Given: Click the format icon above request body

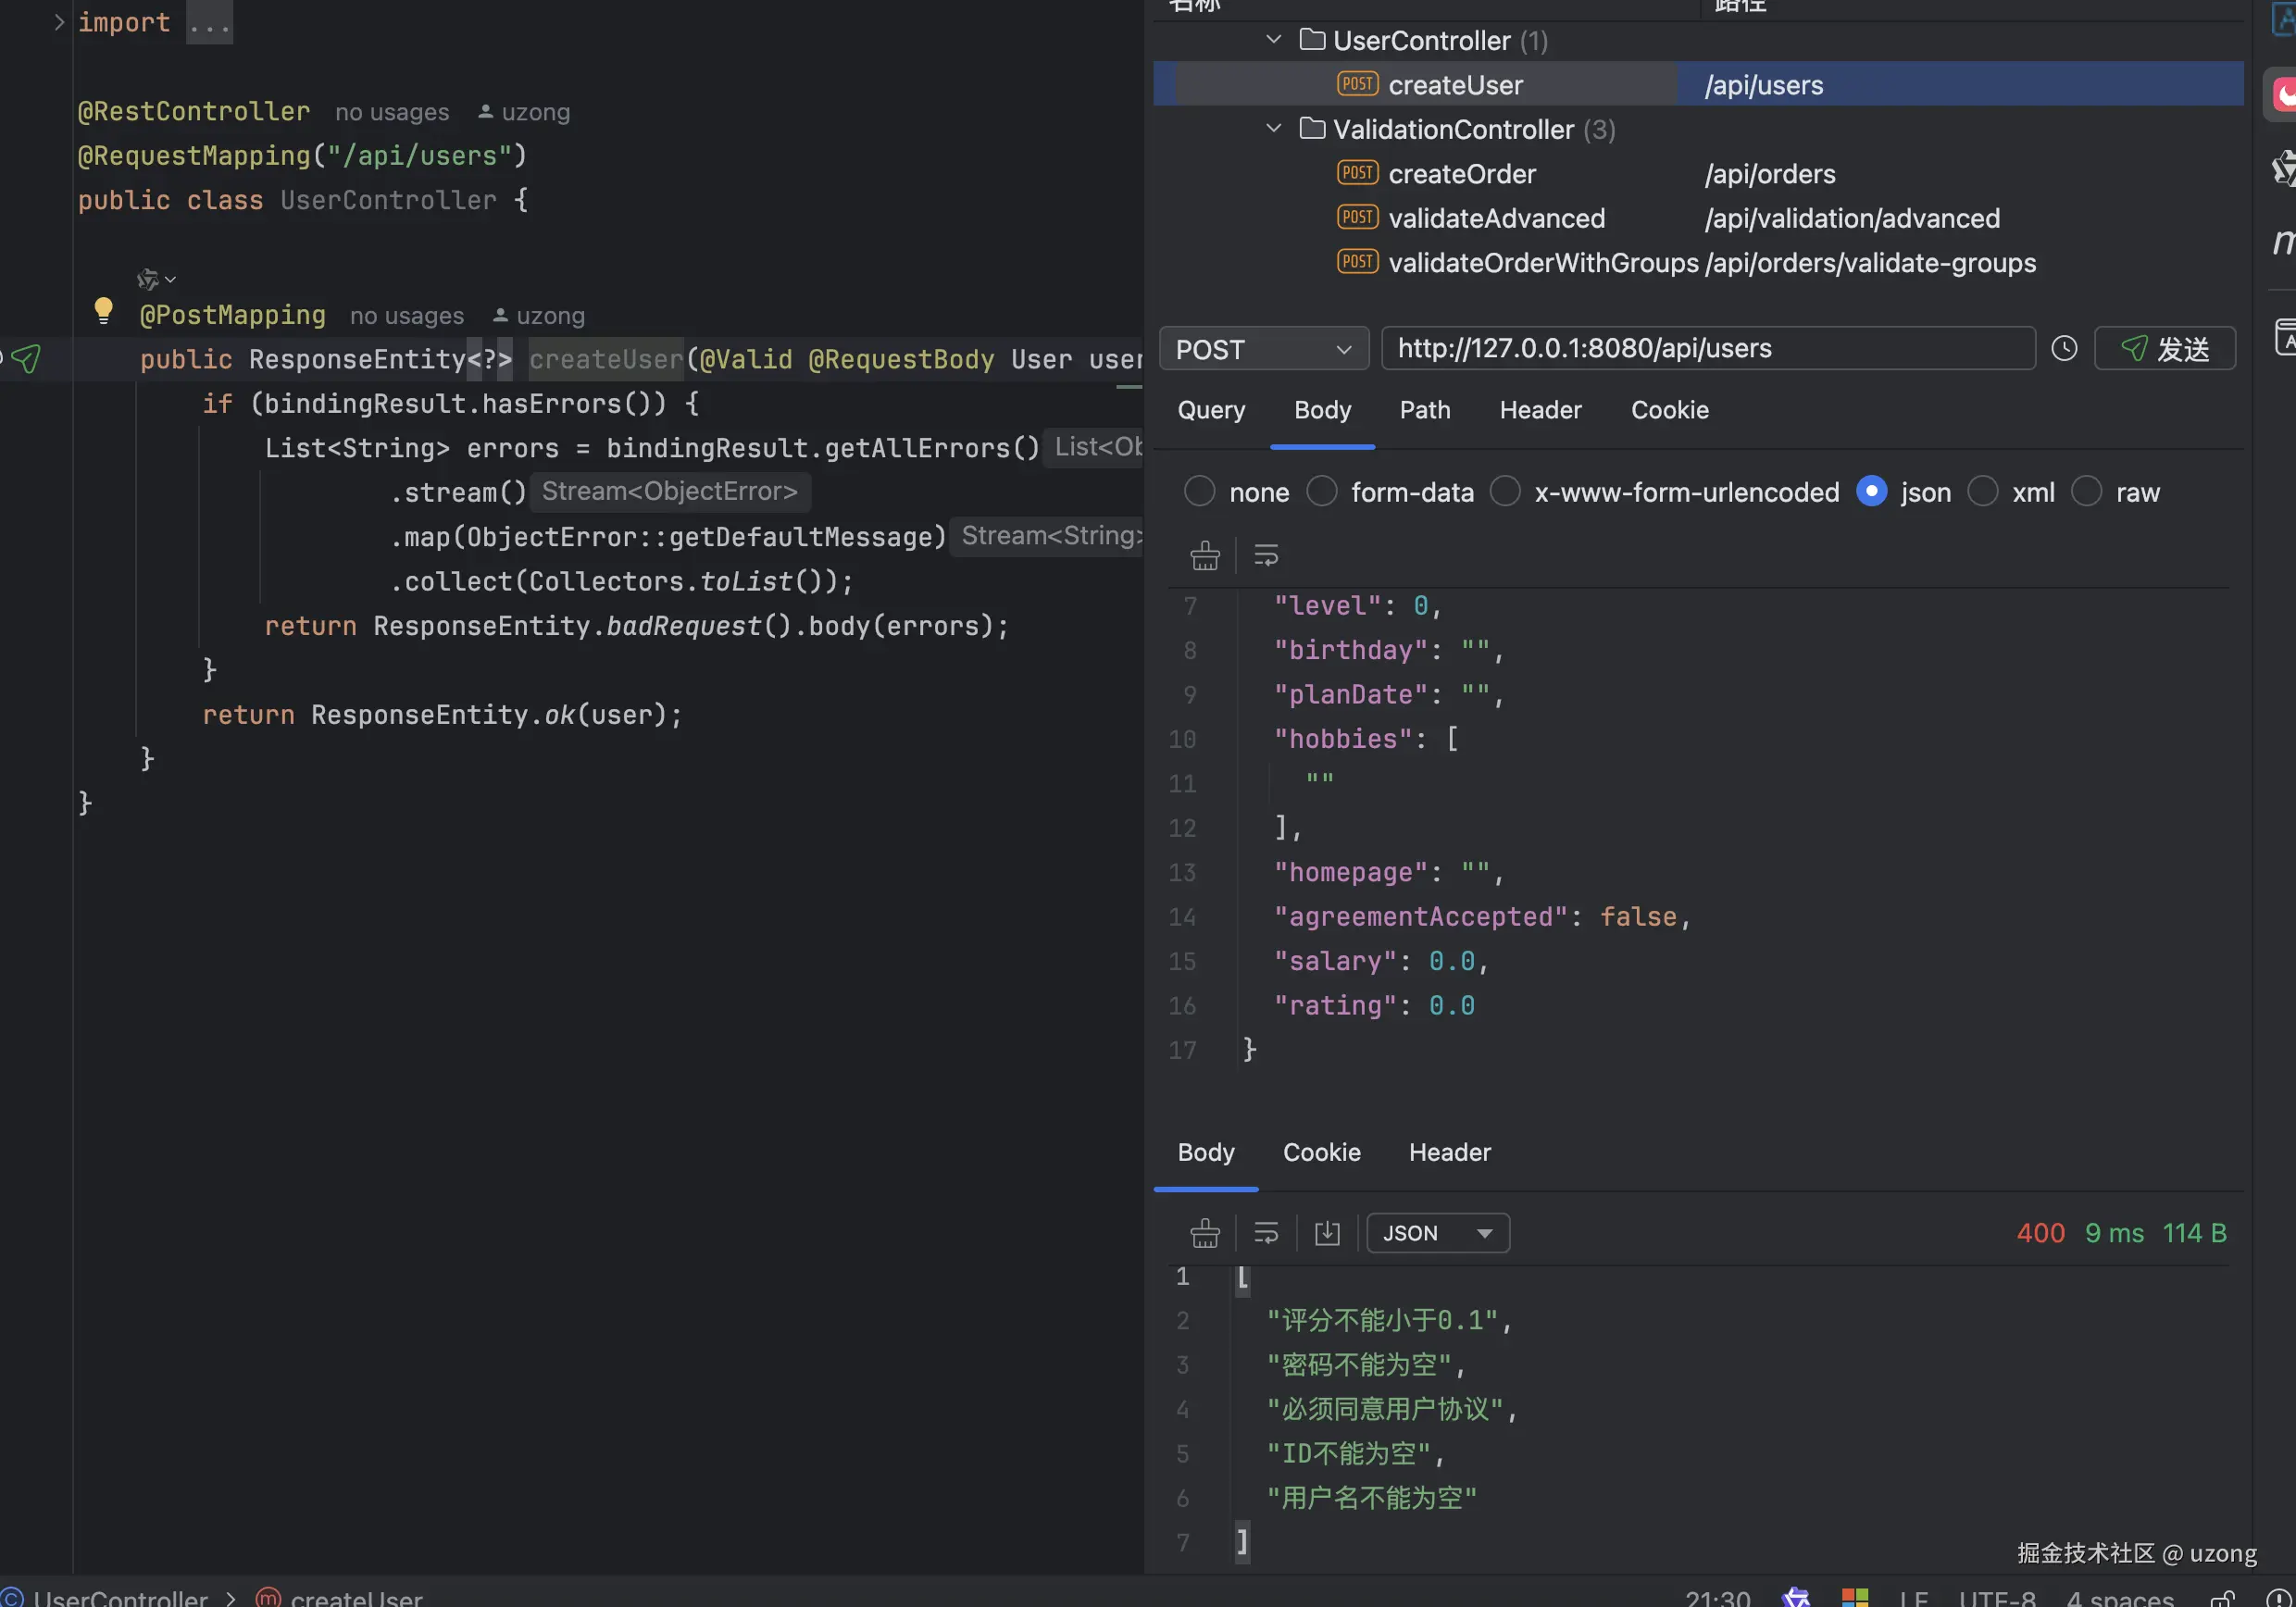Looking at the screenshot, I should tap(1205, 555).
